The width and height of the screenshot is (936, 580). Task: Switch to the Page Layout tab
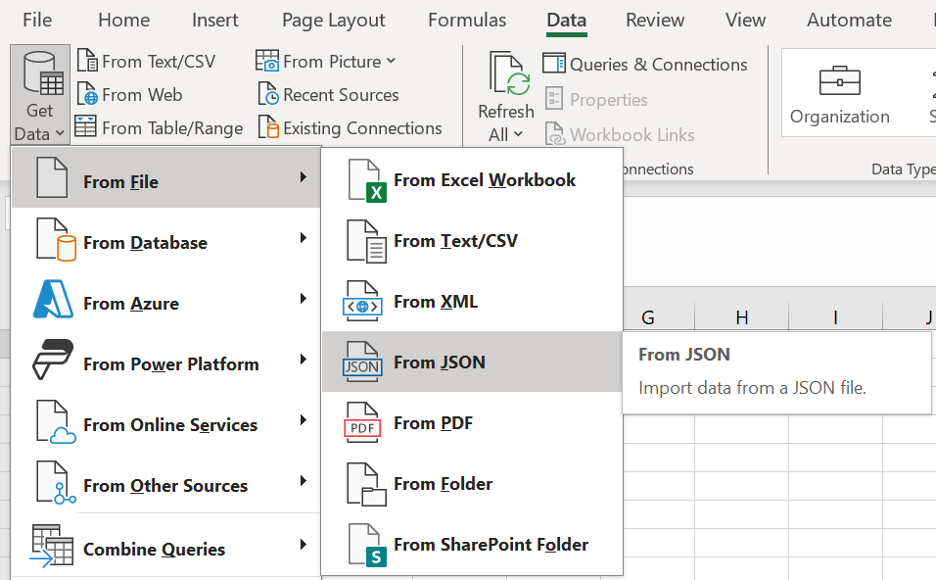click(333, 20)
